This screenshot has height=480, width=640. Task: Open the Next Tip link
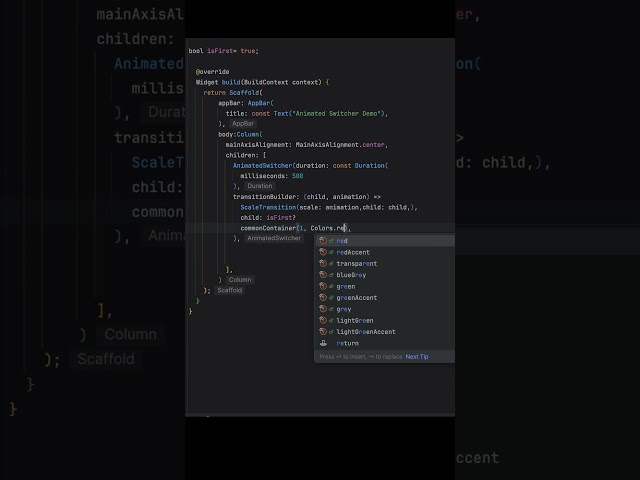(x=417, y=357)
